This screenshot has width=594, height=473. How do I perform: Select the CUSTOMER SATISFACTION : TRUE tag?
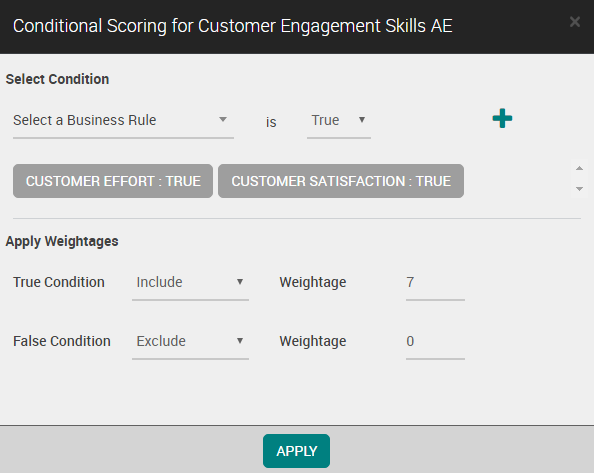[341, 181]
